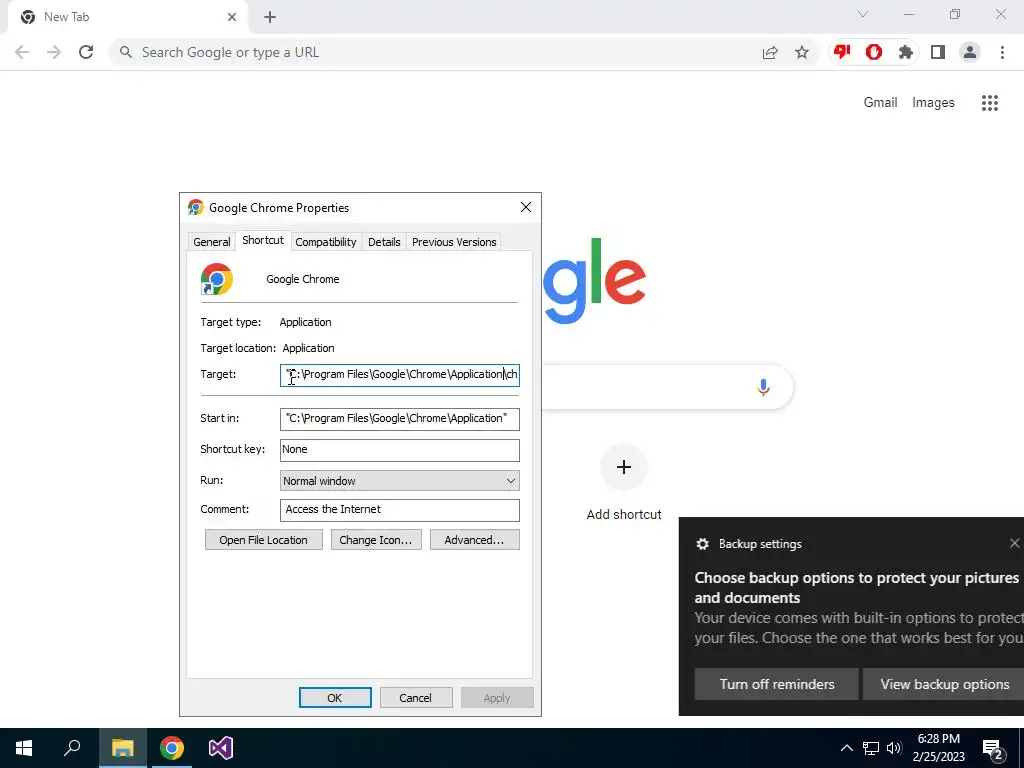Open the Windows Start menu

[x=24, y=748]
